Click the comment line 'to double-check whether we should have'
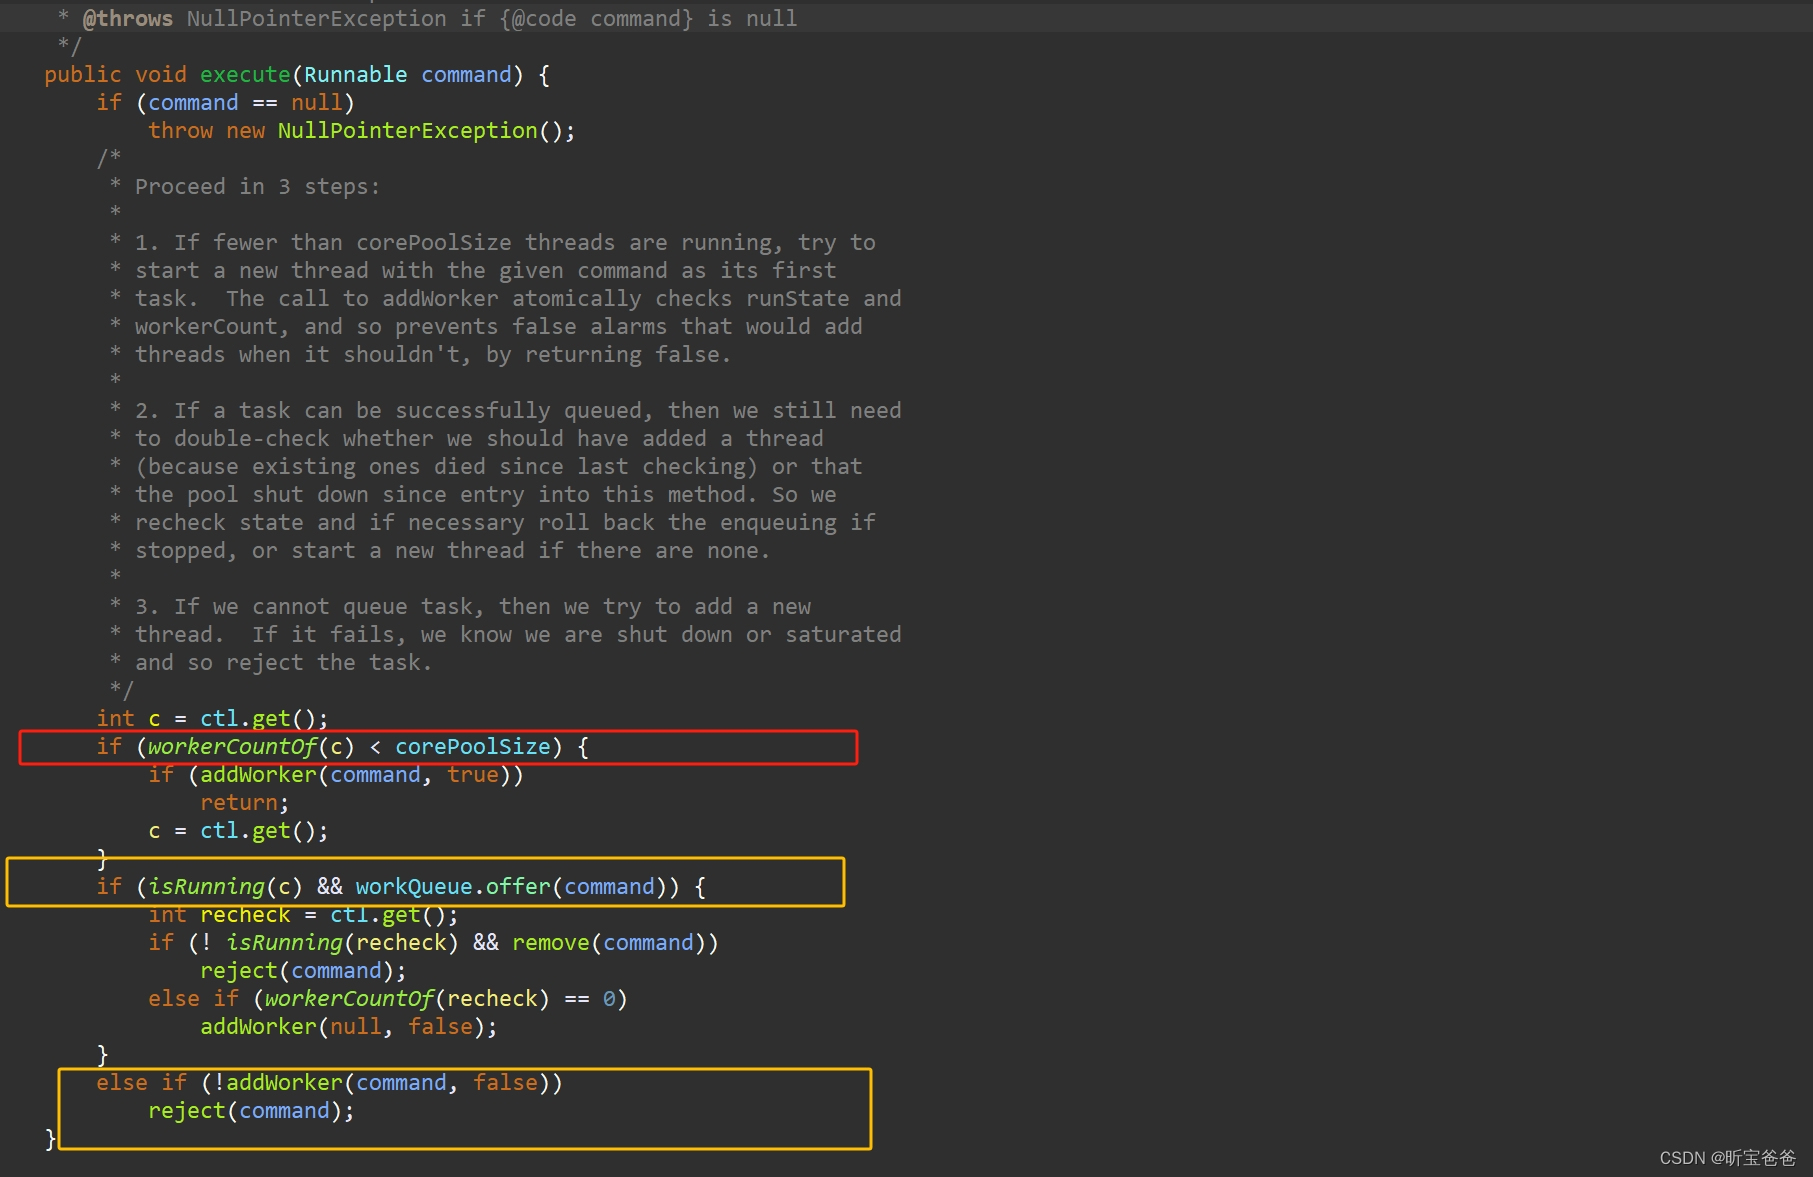 click(x=479, y=439)
